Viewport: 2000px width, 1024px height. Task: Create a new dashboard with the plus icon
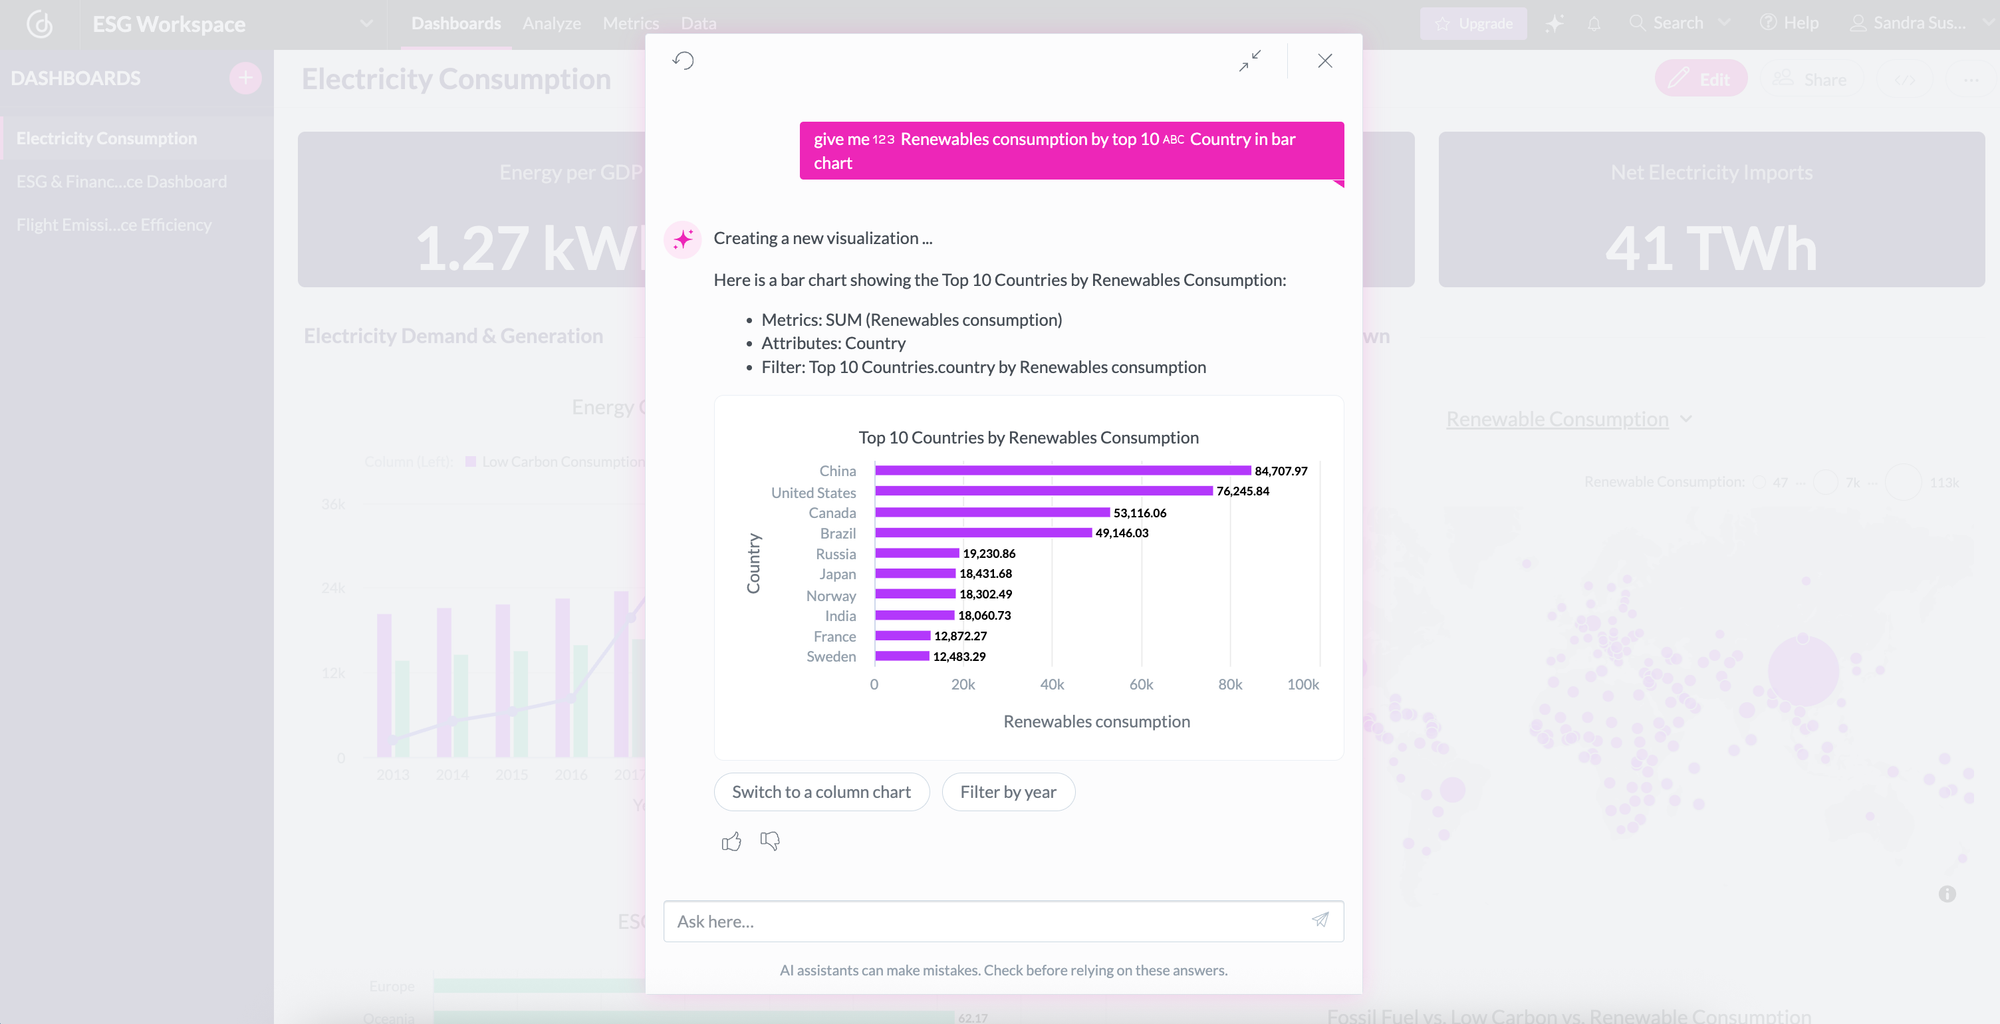click(x=245, y=78)
